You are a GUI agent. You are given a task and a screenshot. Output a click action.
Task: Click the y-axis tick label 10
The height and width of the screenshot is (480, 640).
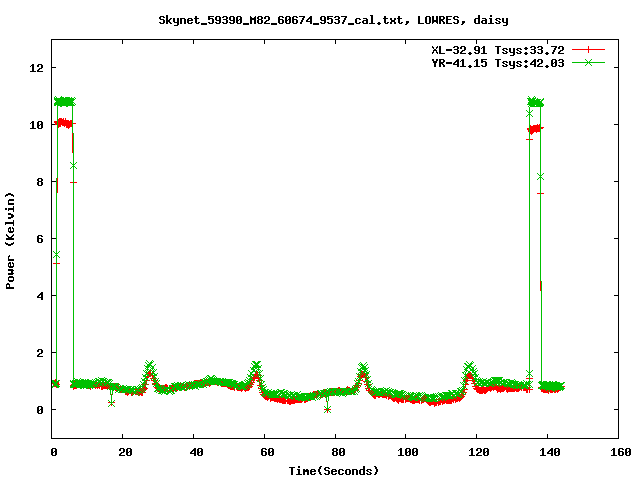pos(36,125)
